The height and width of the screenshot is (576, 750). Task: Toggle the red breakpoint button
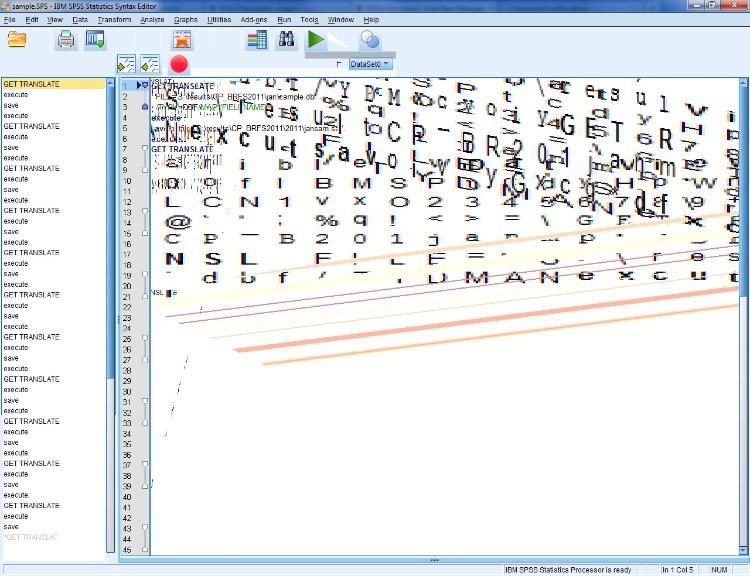click(x=179, y=64)
